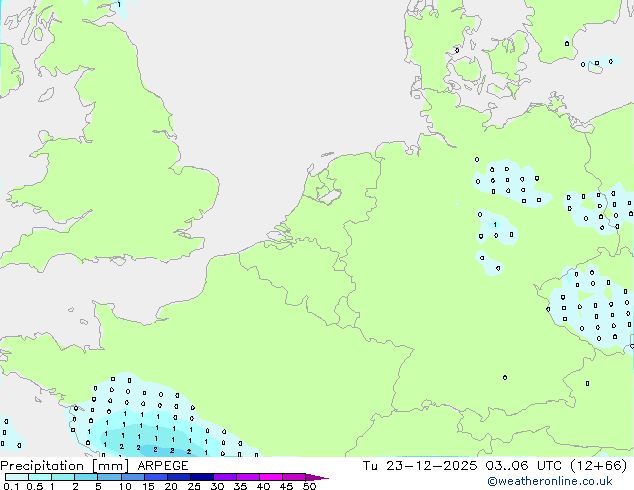Select the 30–35 mm violet legend swatch

[x=224, y=477]
